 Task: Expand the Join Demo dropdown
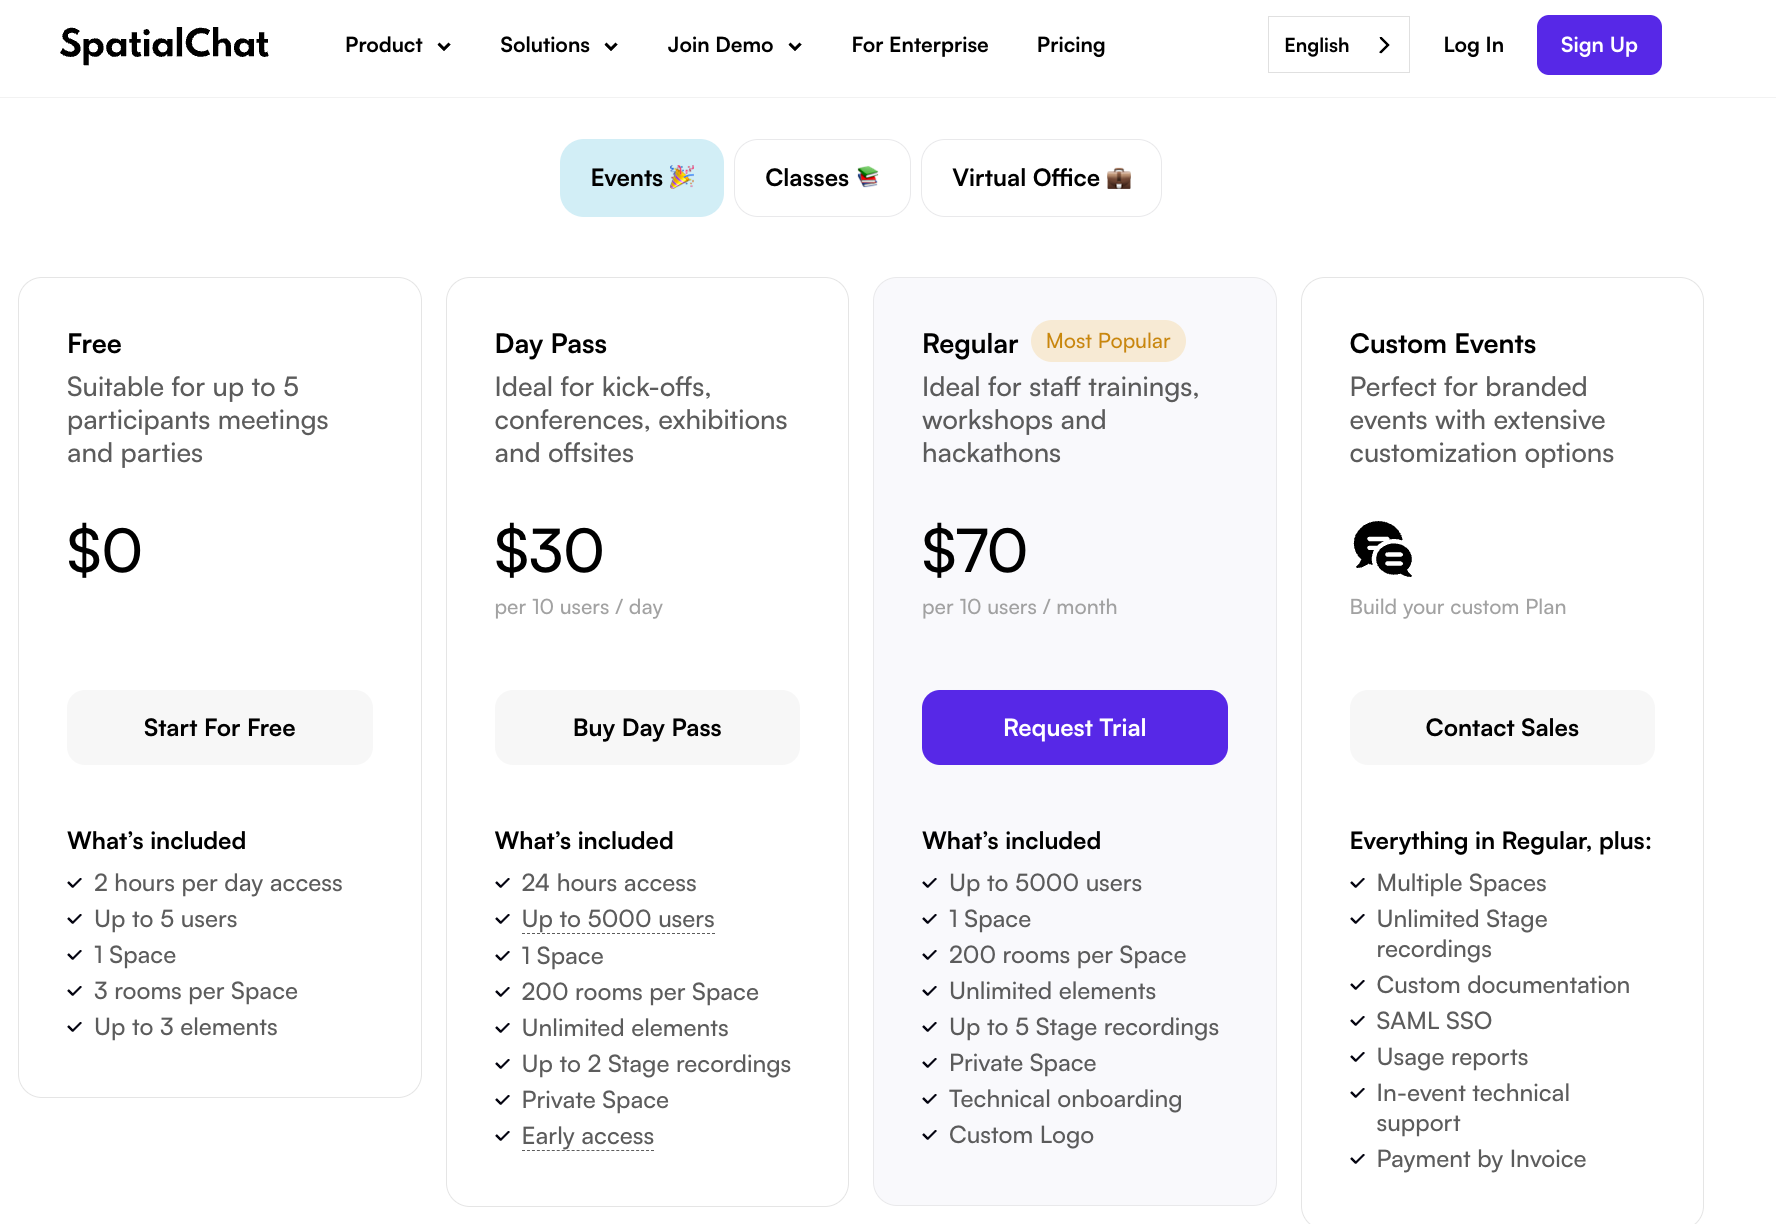click(x=735, y=45)
